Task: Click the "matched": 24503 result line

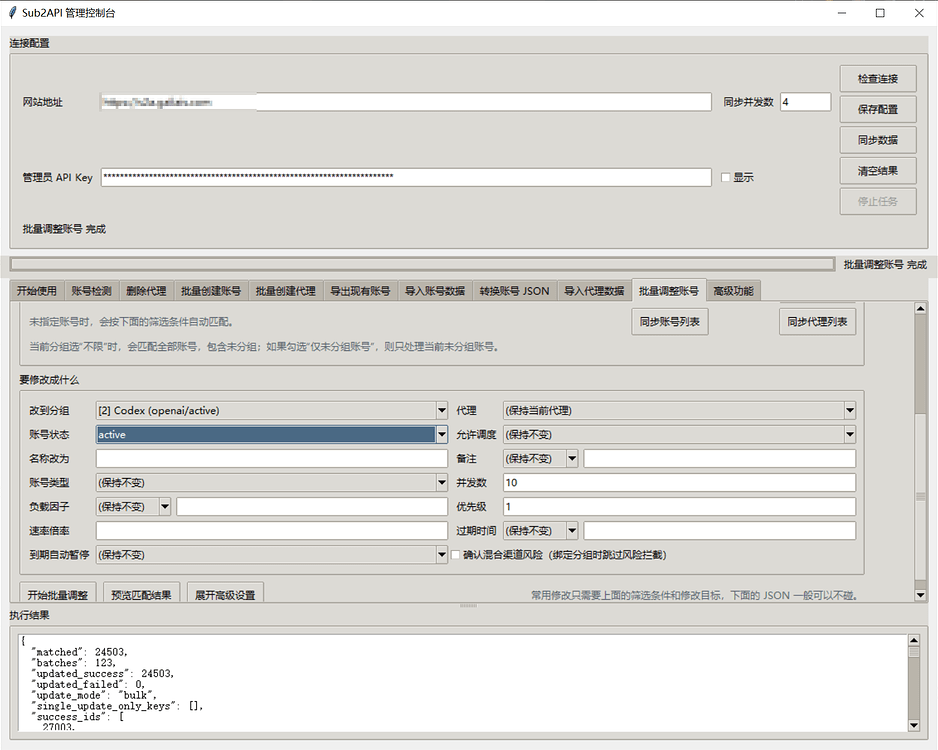Action: point(80,652)
